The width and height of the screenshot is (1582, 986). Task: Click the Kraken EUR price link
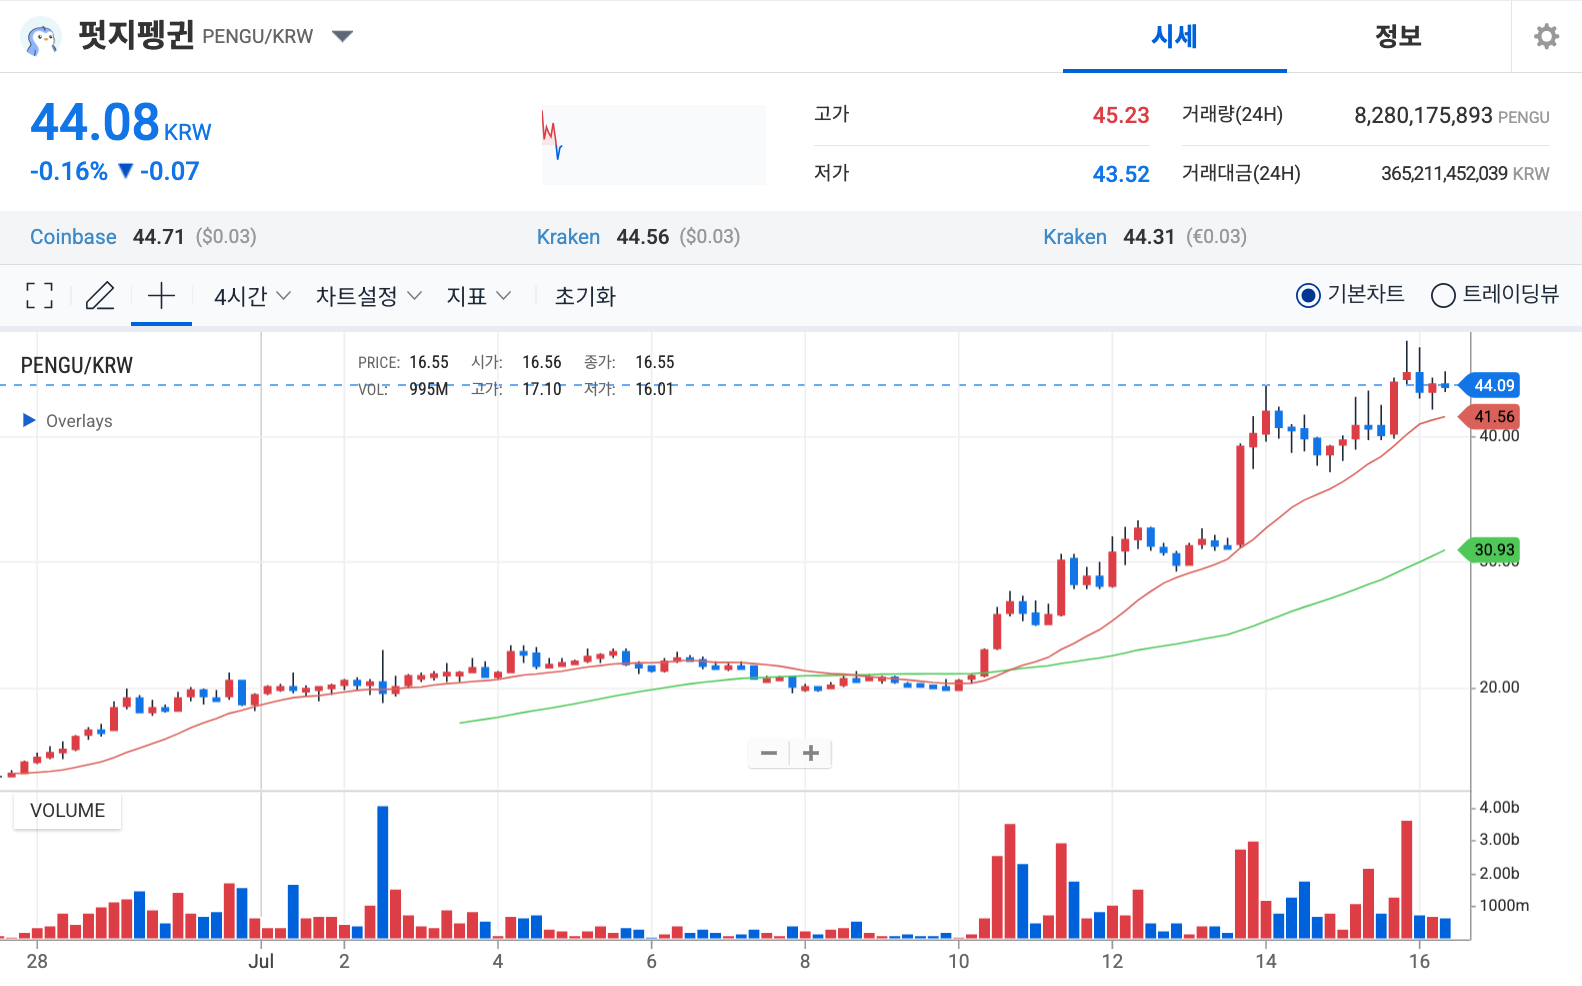pos(1075,237)
